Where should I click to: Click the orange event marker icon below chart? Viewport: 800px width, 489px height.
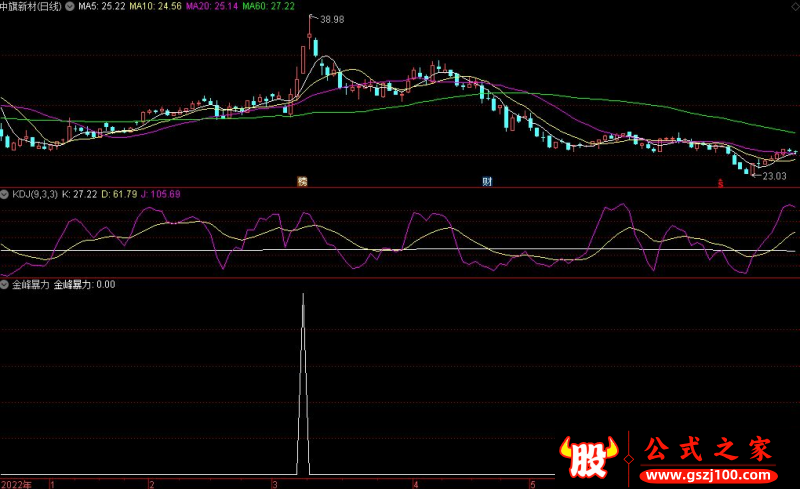(301, 181)
